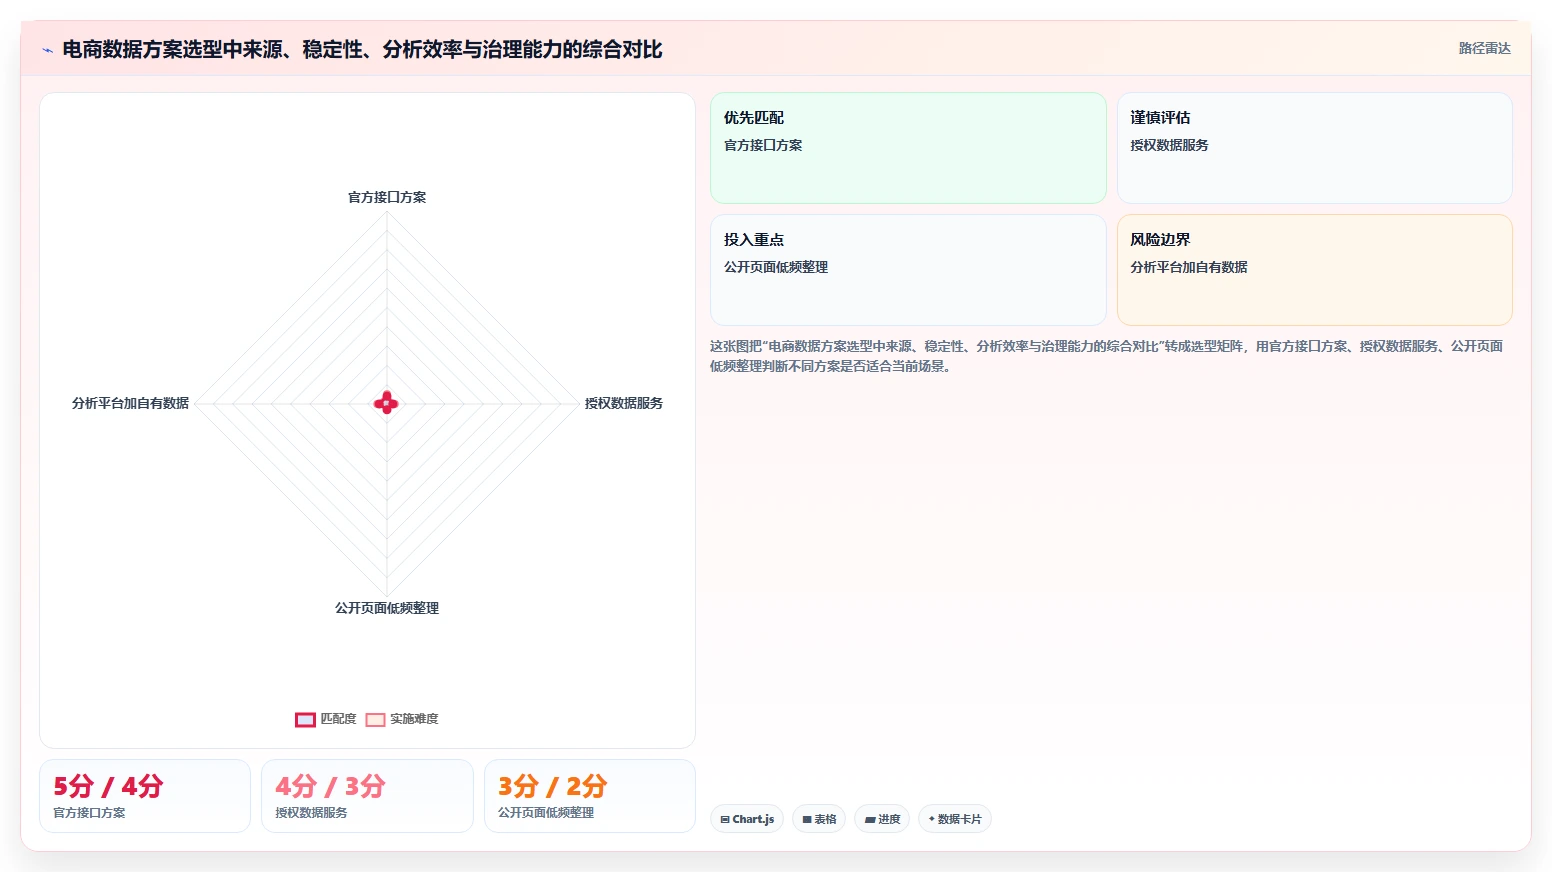Click the 授权数据服务 radar axis label
This screenshot has width=1552, height=872.
point(624,403)
